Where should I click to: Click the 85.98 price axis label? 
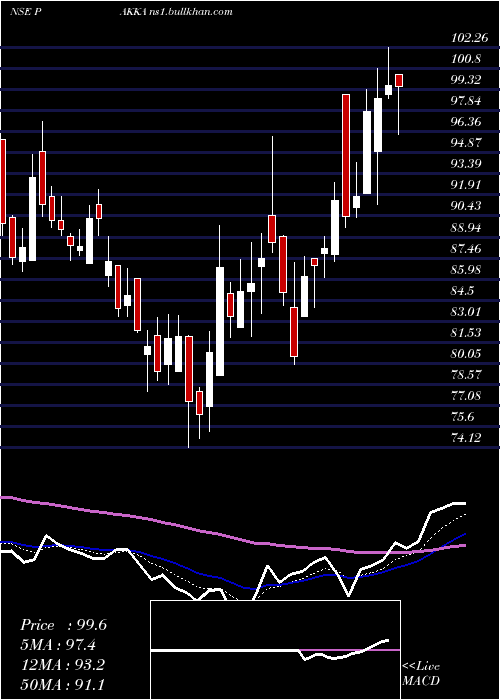(466, 269)
